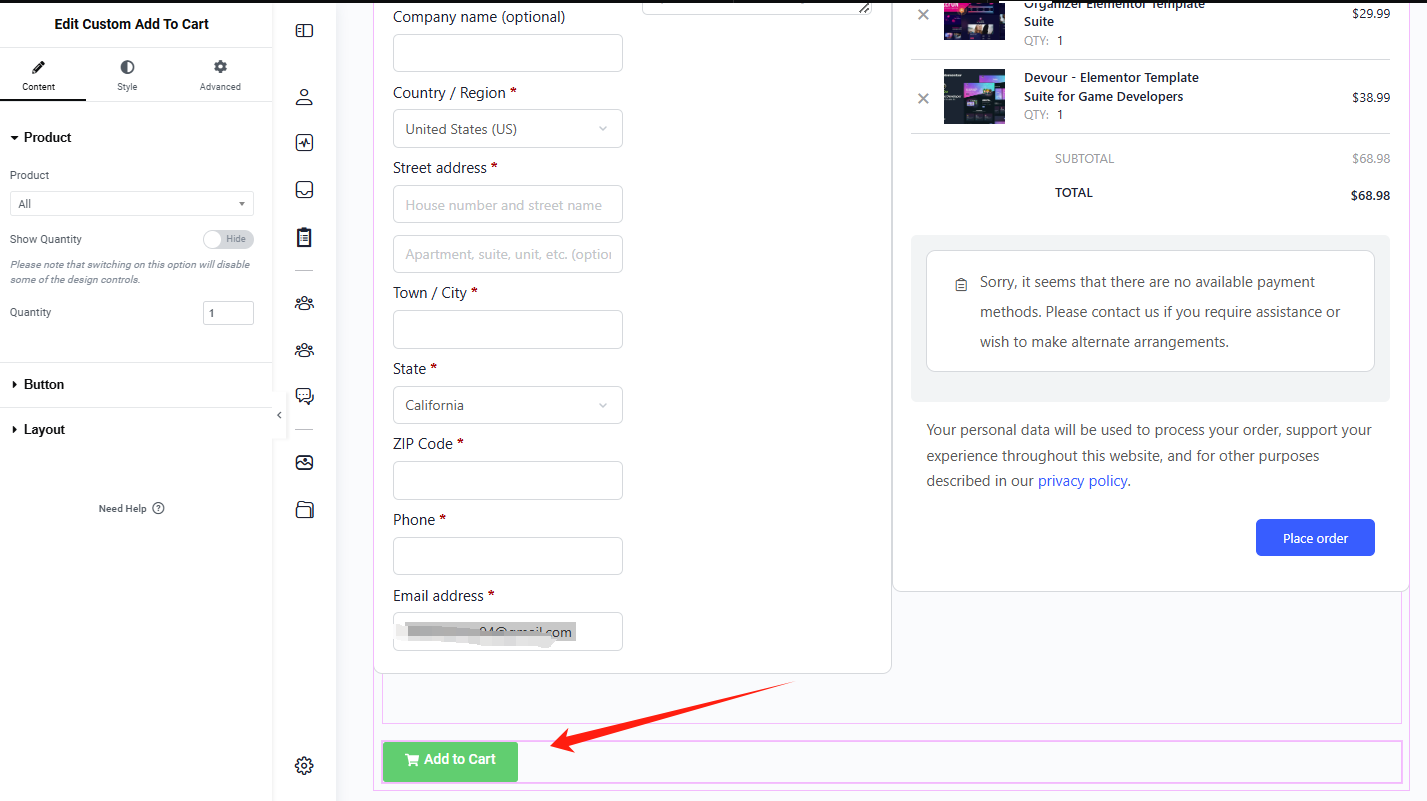This screenshot has height=801, width=1427.
Task: Remove the Devour template from the cart
Action: (922, 97)
